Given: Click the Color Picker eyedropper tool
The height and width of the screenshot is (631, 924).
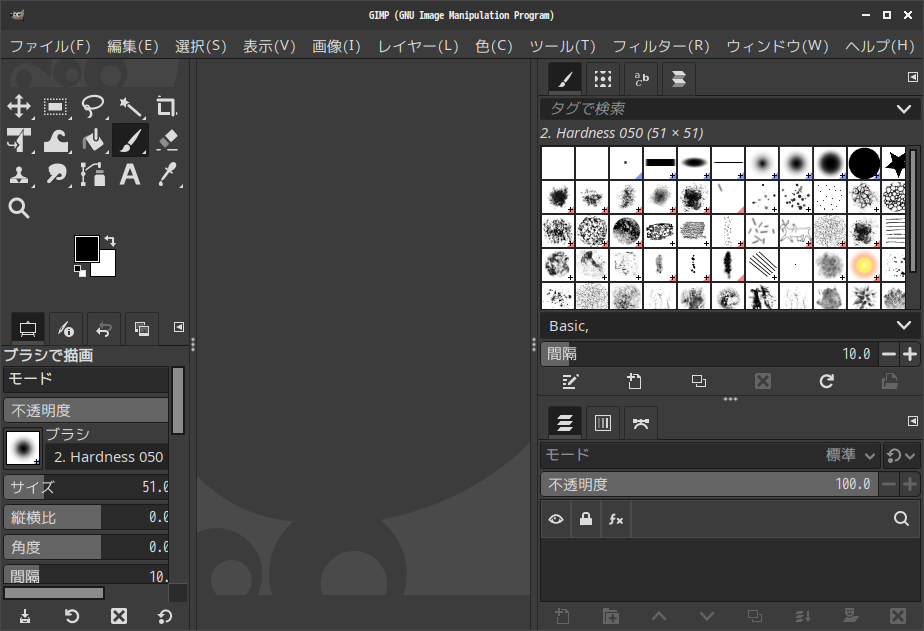Looking at the screenshot, I should pos(167,174).
